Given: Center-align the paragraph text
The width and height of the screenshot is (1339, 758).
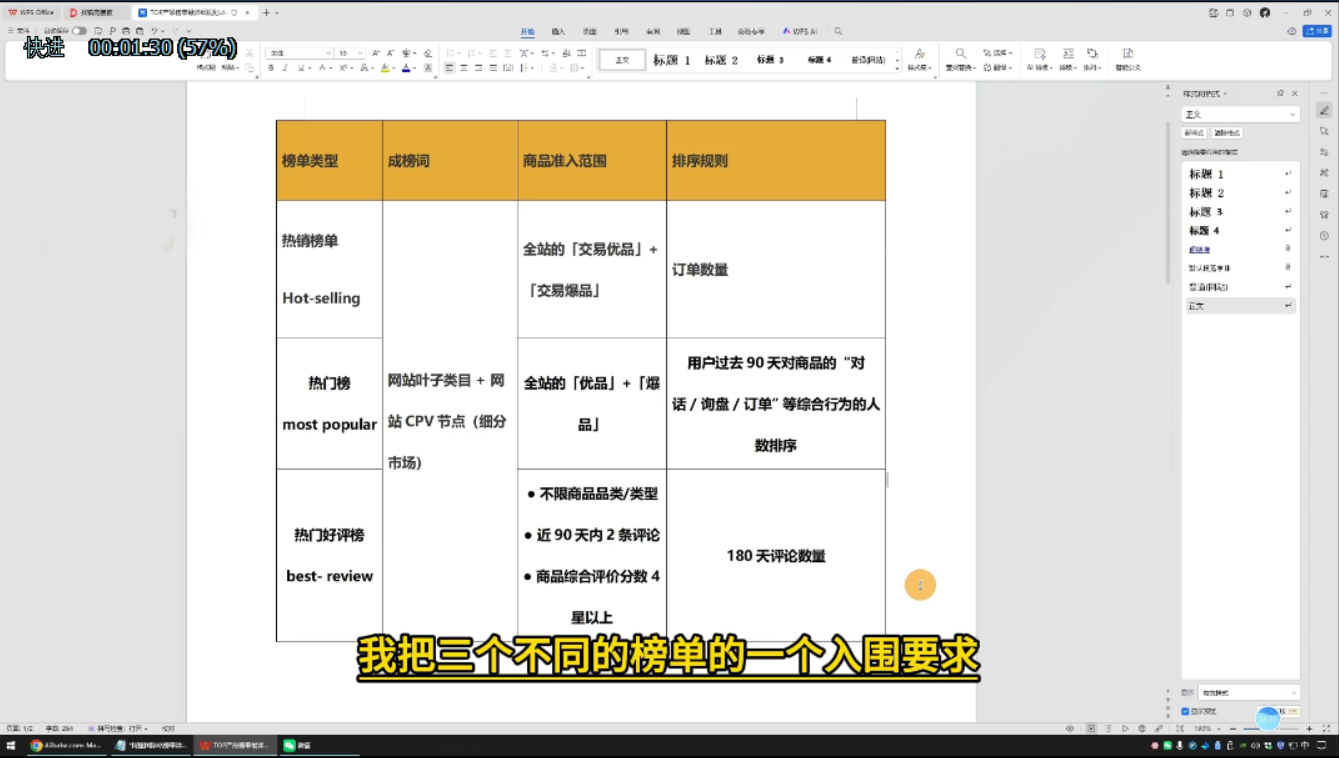Looking at the screenshot, I should click(464, 68).
